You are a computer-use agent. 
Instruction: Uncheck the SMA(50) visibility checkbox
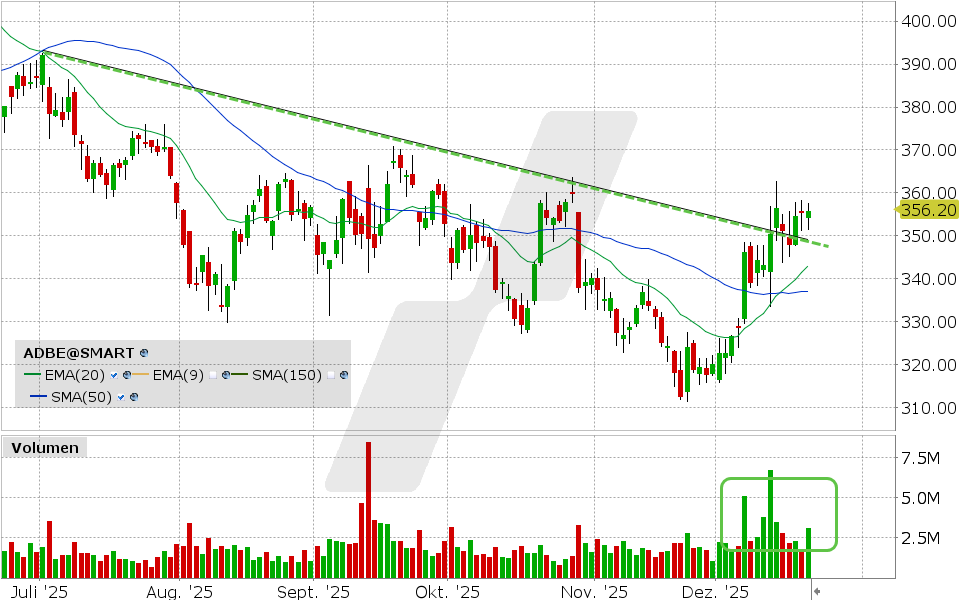coord(120,397)
